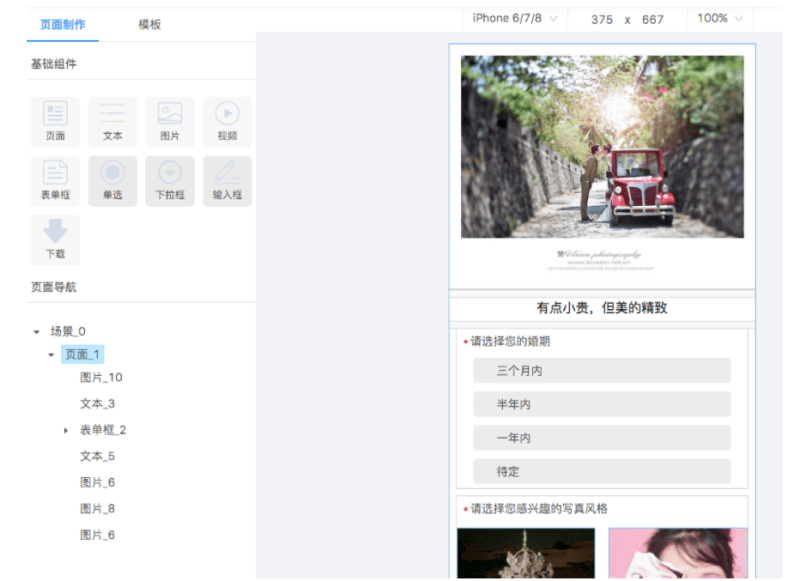Collapse the 页面_1 tree node
The height and width of the screenshot is (581, 800).
click(x=53, y=354)
